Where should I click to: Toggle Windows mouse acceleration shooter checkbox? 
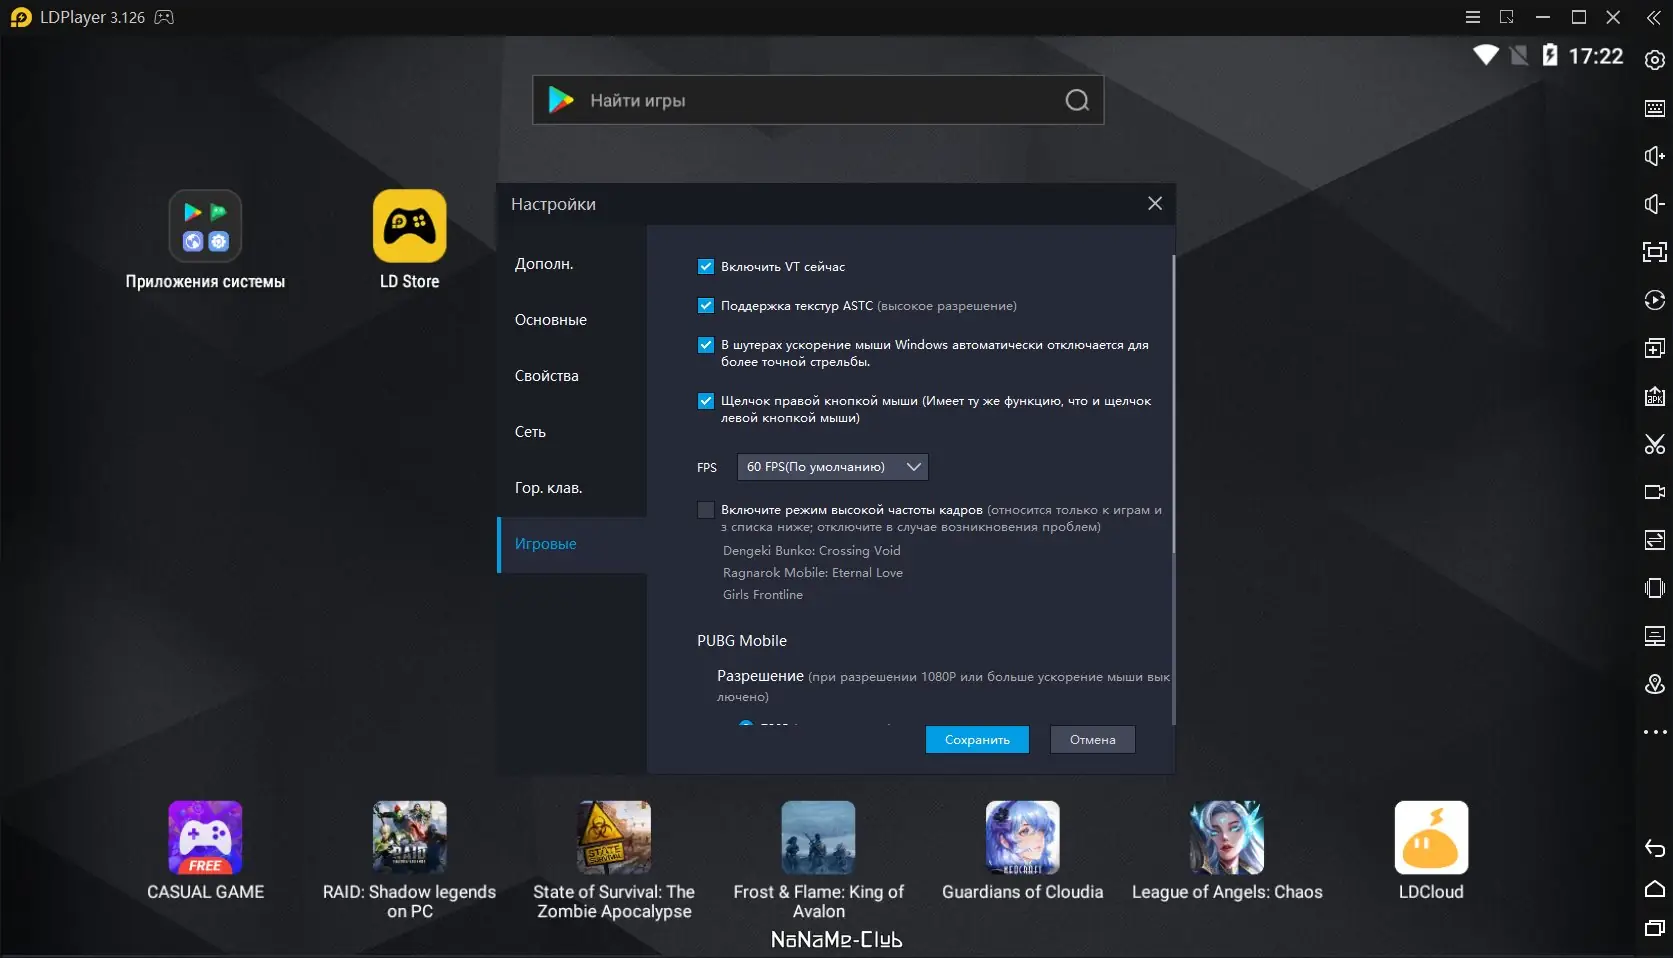(706, 344)
